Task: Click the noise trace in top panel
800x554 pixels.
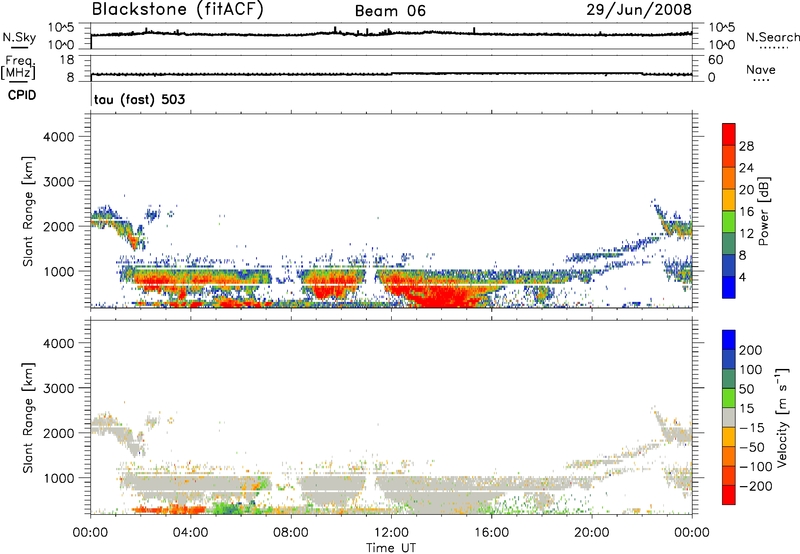Action: pos(391,34)
